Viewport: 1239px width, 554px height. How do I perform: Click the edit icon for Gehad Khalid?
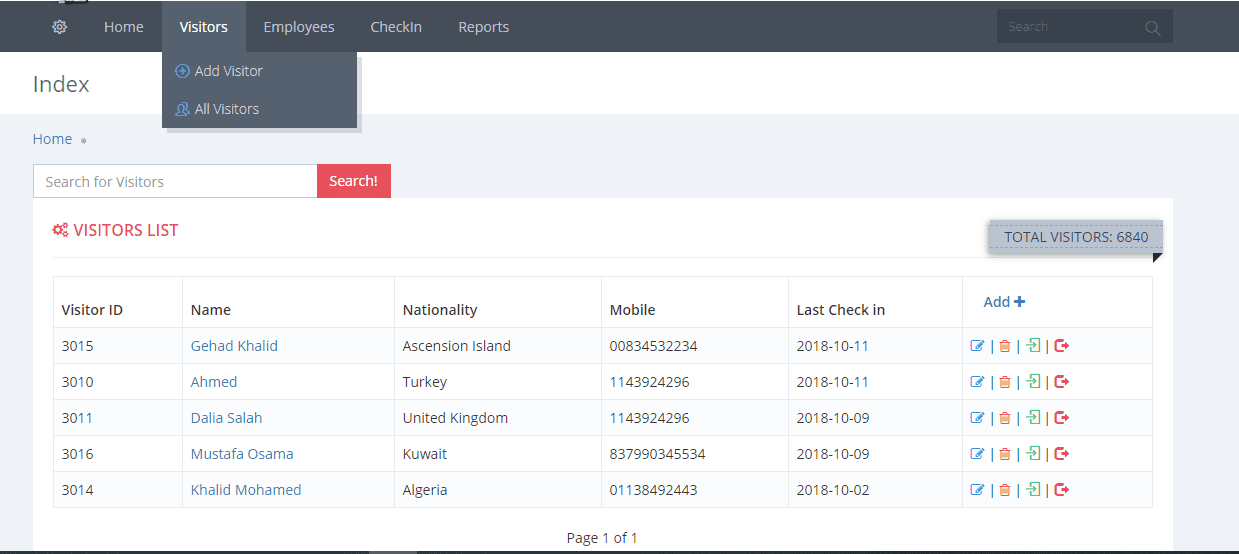pyautogui.click(x=977, y=346)
